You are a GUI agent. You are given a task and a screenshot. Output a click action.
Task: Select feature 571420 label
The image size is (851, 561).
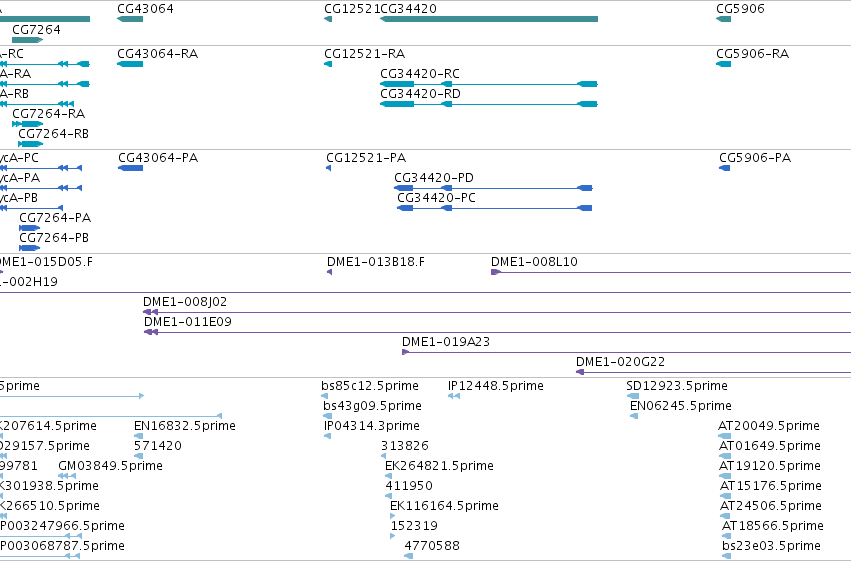tap(158, 447)
